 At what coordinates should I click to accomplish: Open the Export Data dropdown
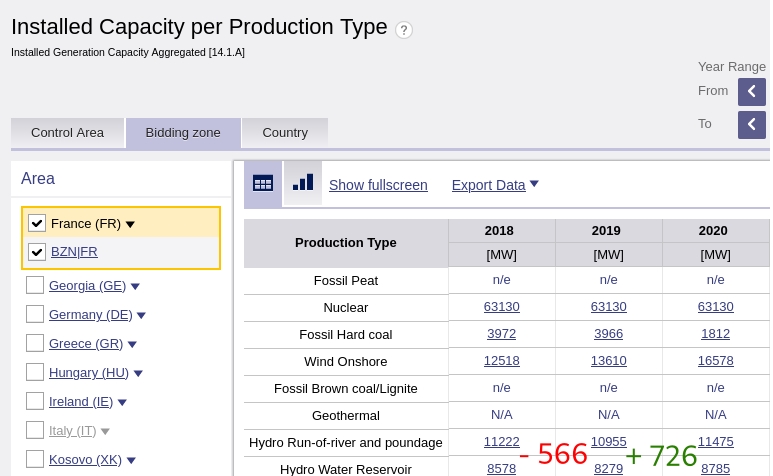point(495,185)
